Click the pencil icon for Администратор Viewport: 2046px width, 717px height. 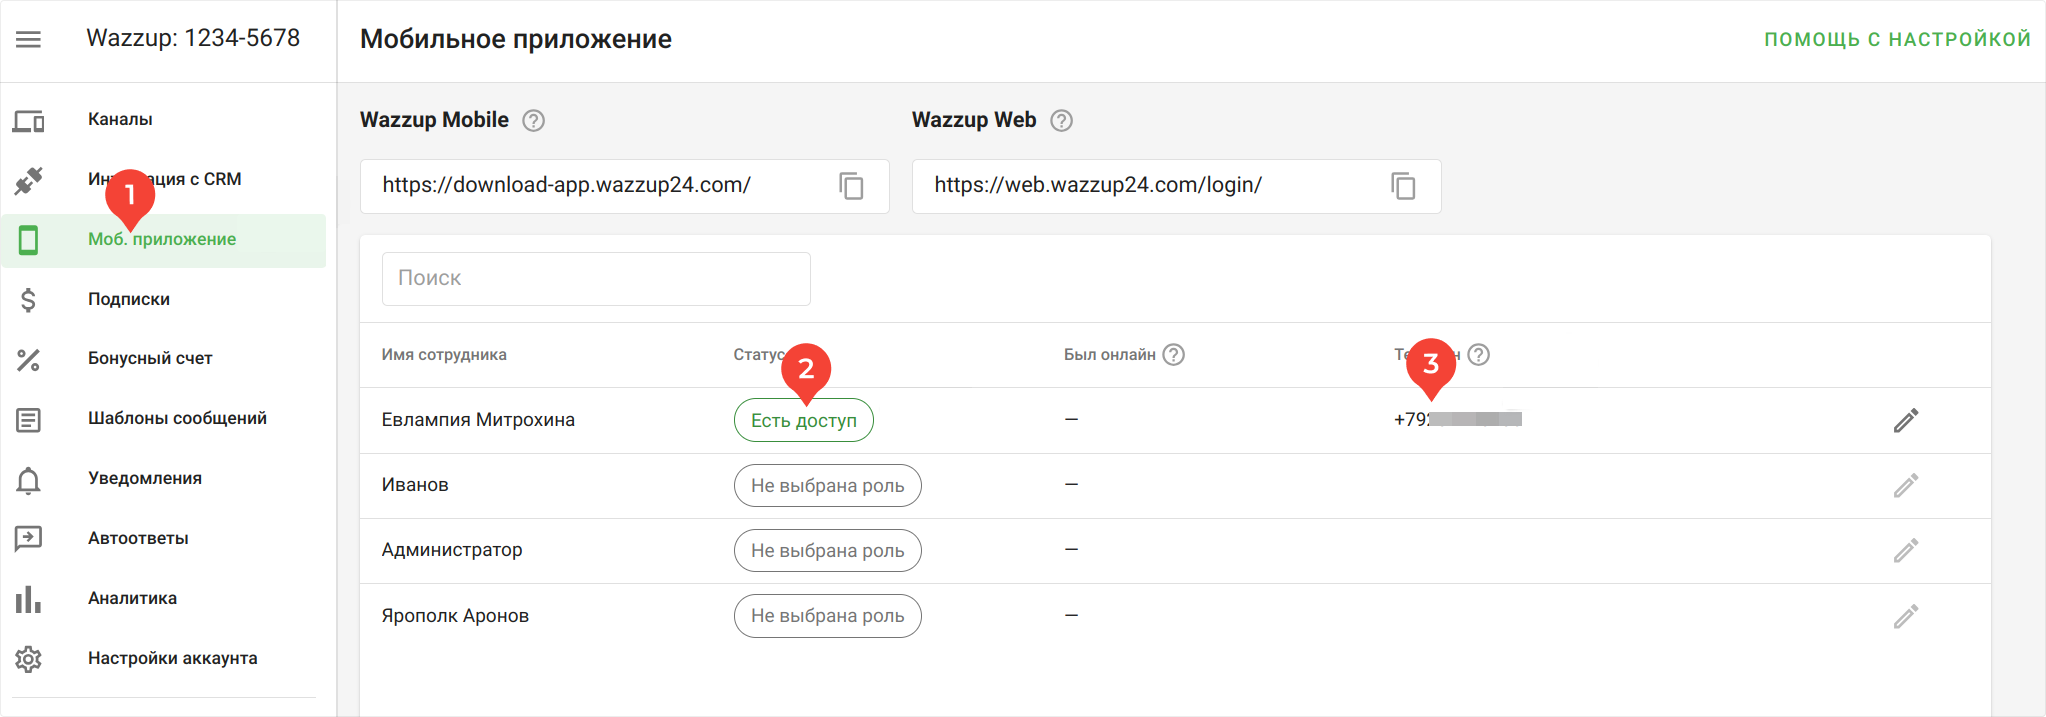coord(1905,551)
